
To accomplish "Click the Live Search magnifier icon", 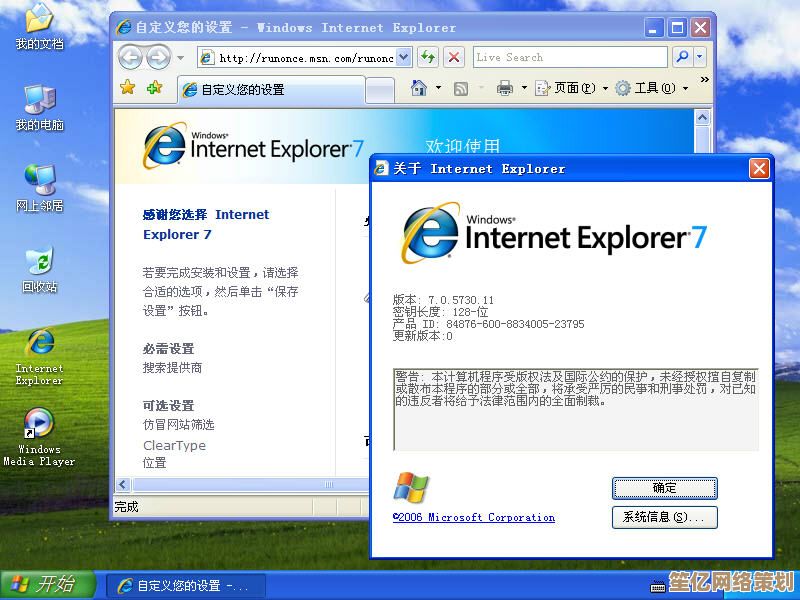I will (x=681, y=57).
